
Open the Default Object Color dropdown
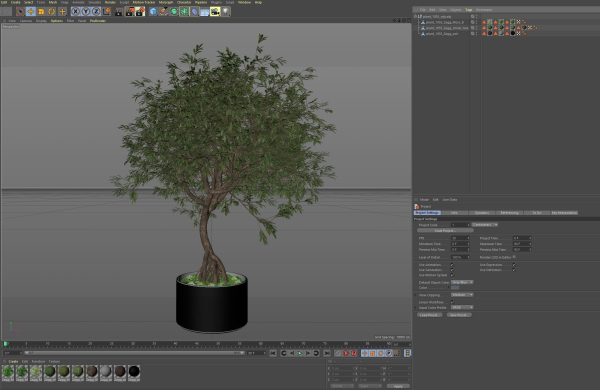pos(462,282)
